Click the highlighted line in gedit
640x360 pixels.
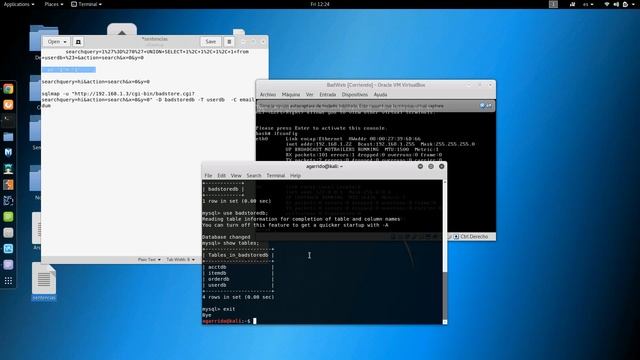69,70
